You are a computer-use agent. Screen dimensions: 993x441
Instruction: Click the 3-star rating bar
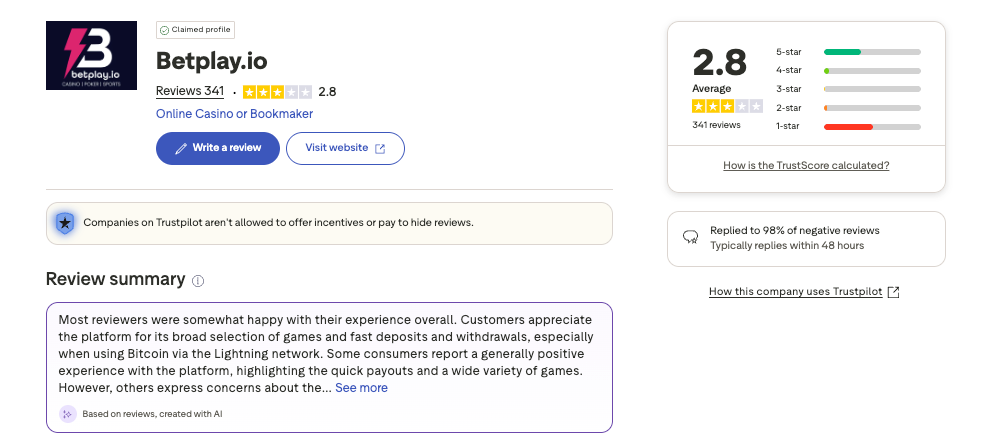pos(872,89)
